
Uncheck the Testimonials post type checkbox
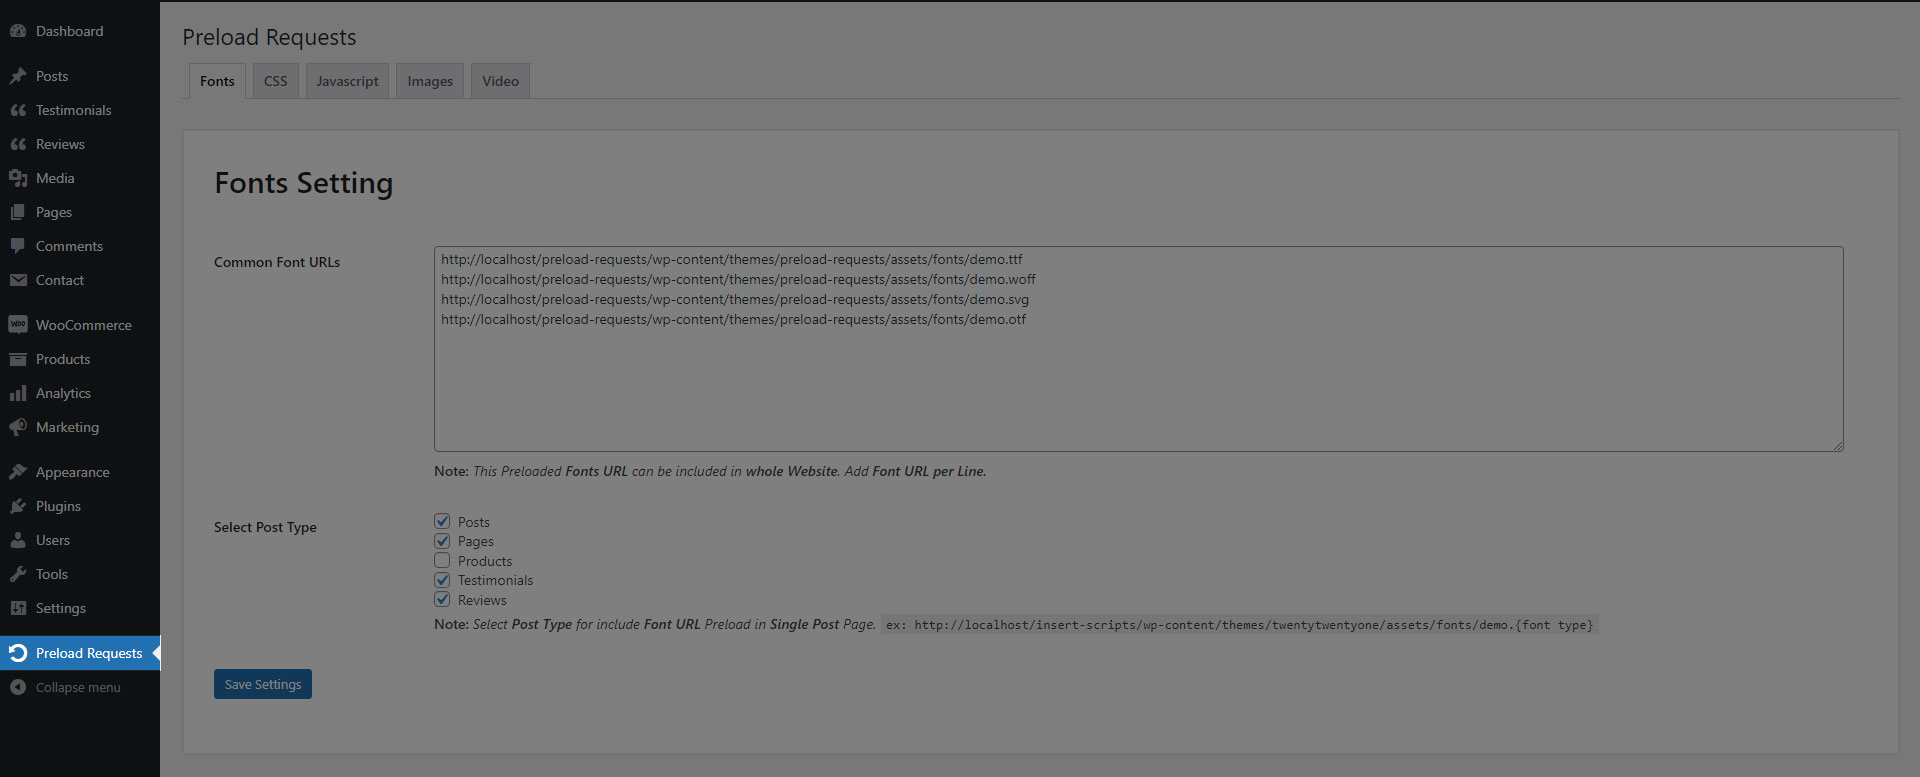(x=442, y=580)
